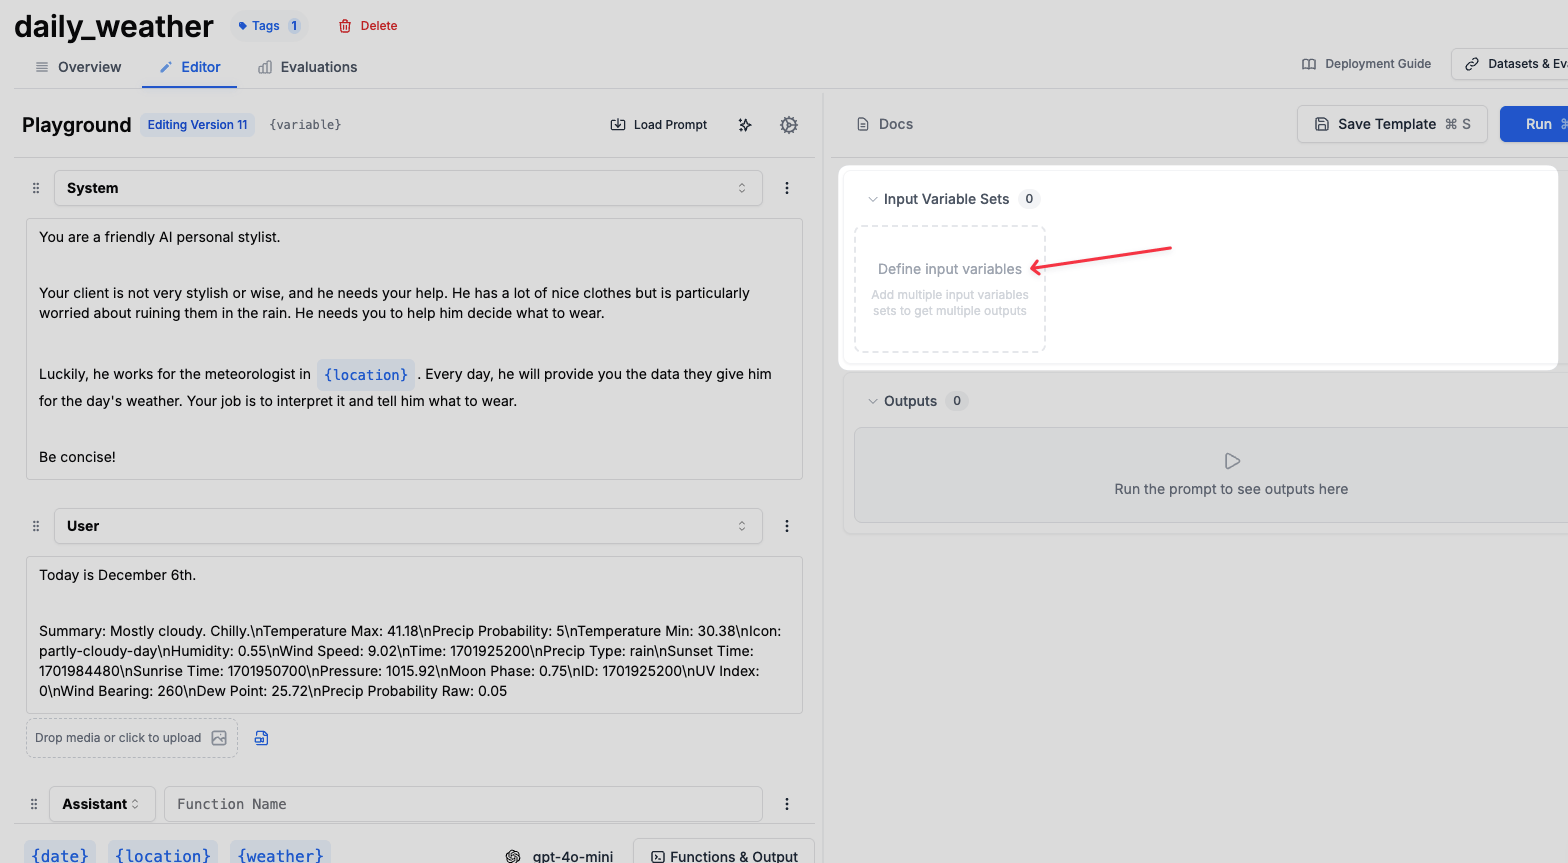Click the sparkle magic icon in Playground toolbar

click(x=745, y=125)
